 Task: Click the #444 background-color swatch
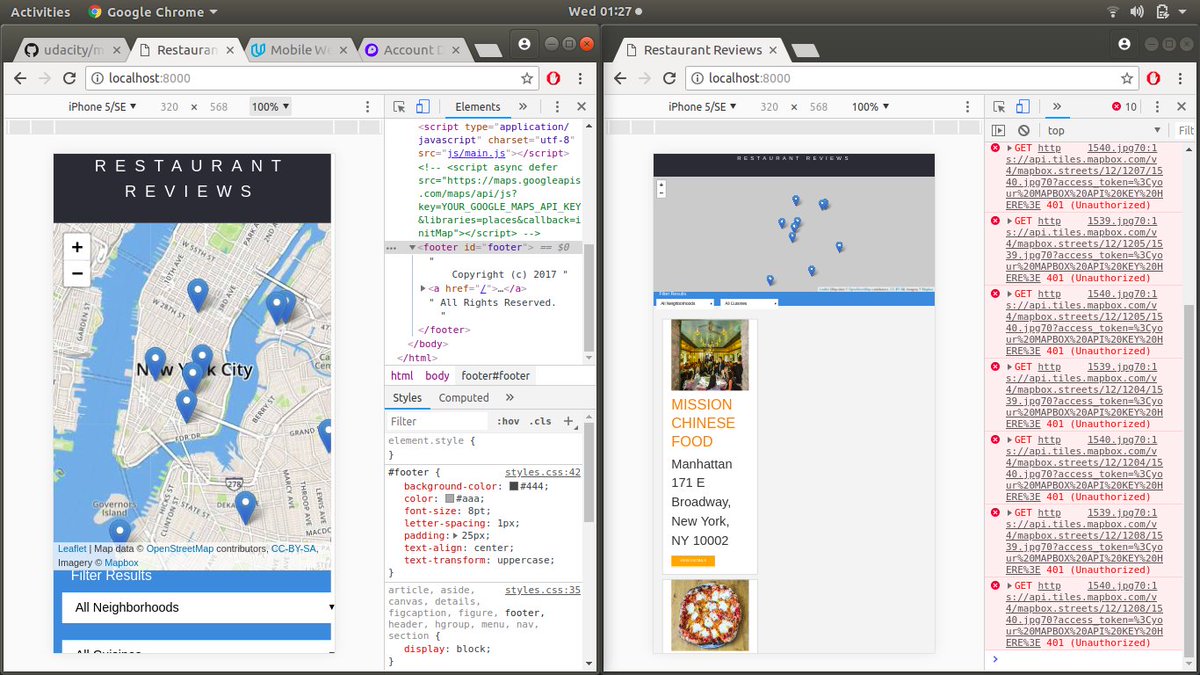click(514, 486)
